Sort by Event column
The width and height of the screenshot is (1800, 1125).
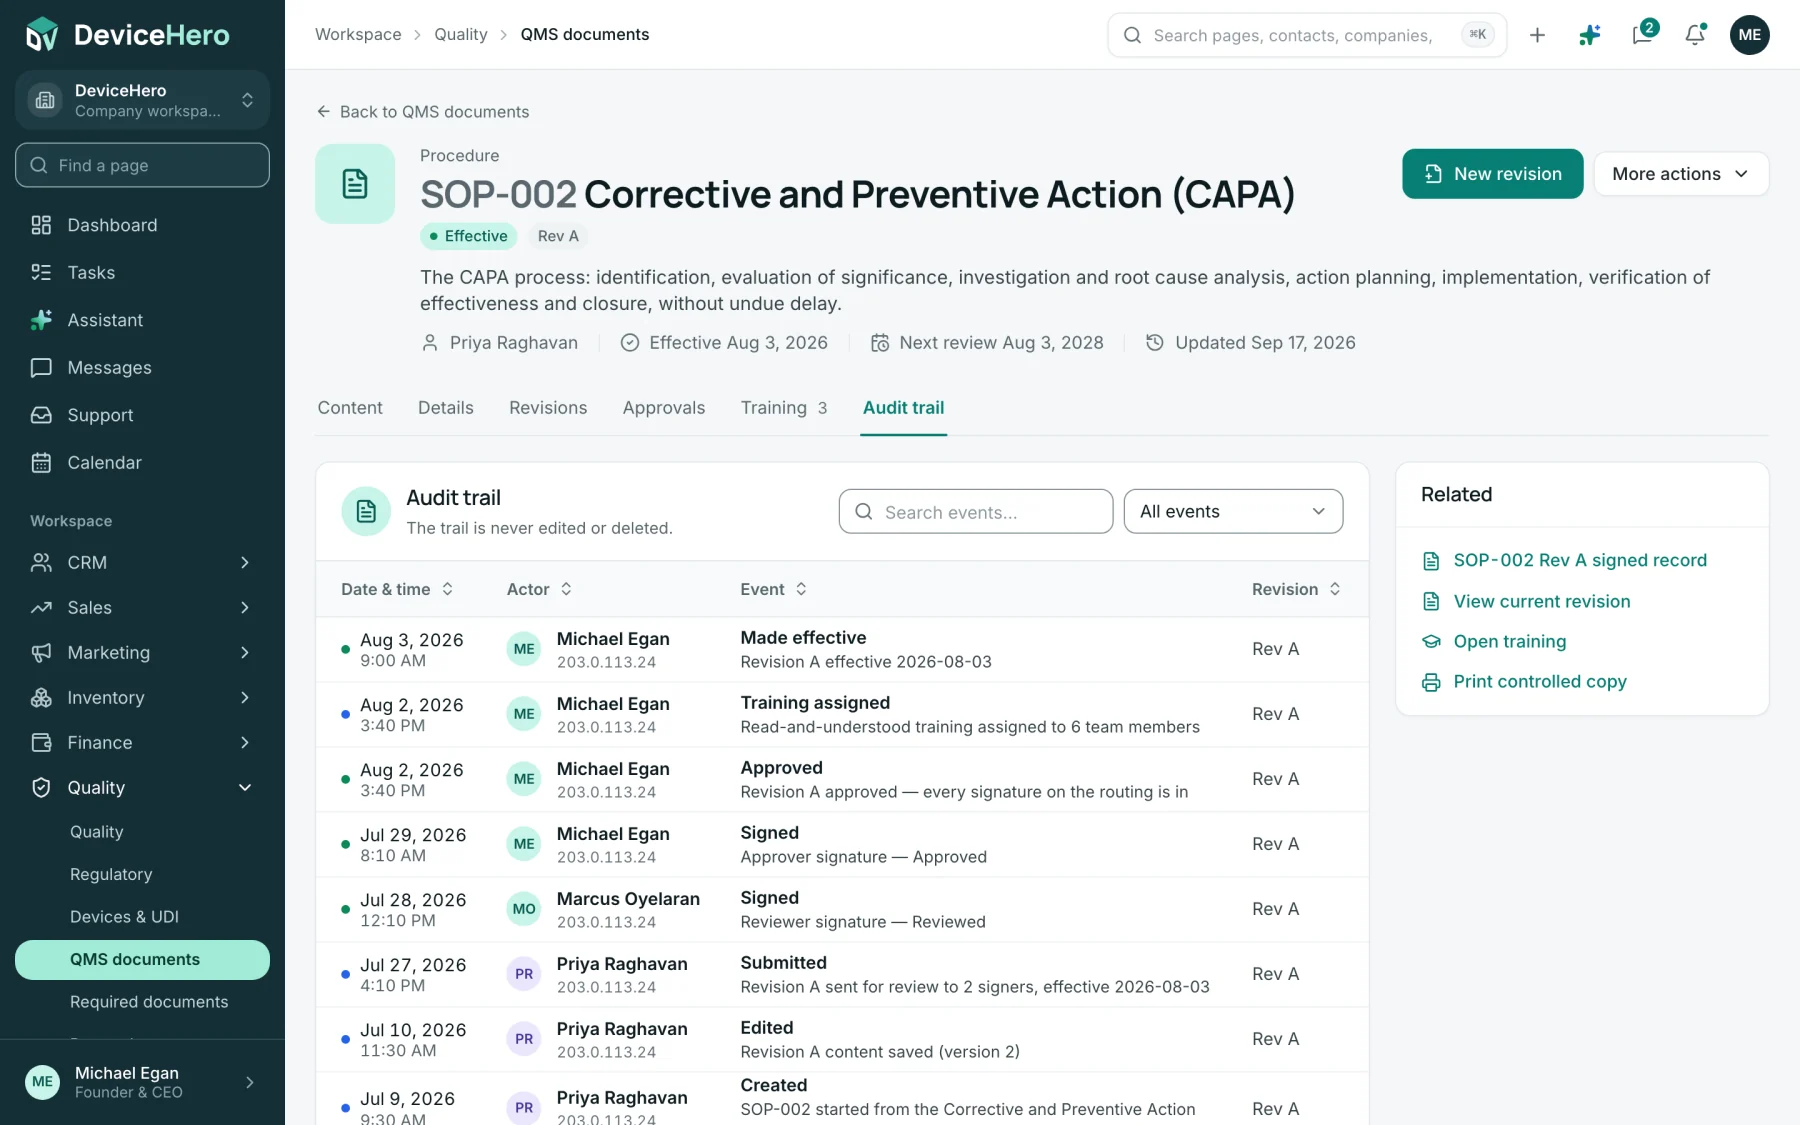pos(774,589)
